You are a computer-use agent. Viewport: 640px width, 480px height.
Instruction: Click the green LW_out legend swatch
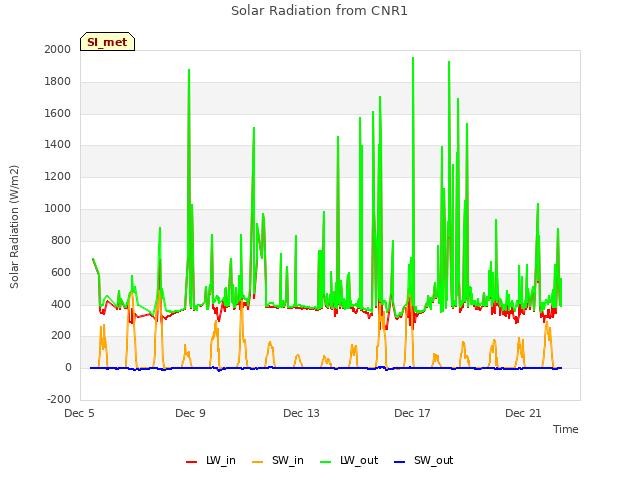pos(326,462)
